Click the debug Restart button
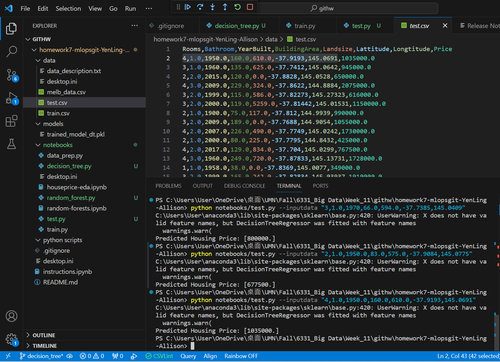 [x=237, y=7]
